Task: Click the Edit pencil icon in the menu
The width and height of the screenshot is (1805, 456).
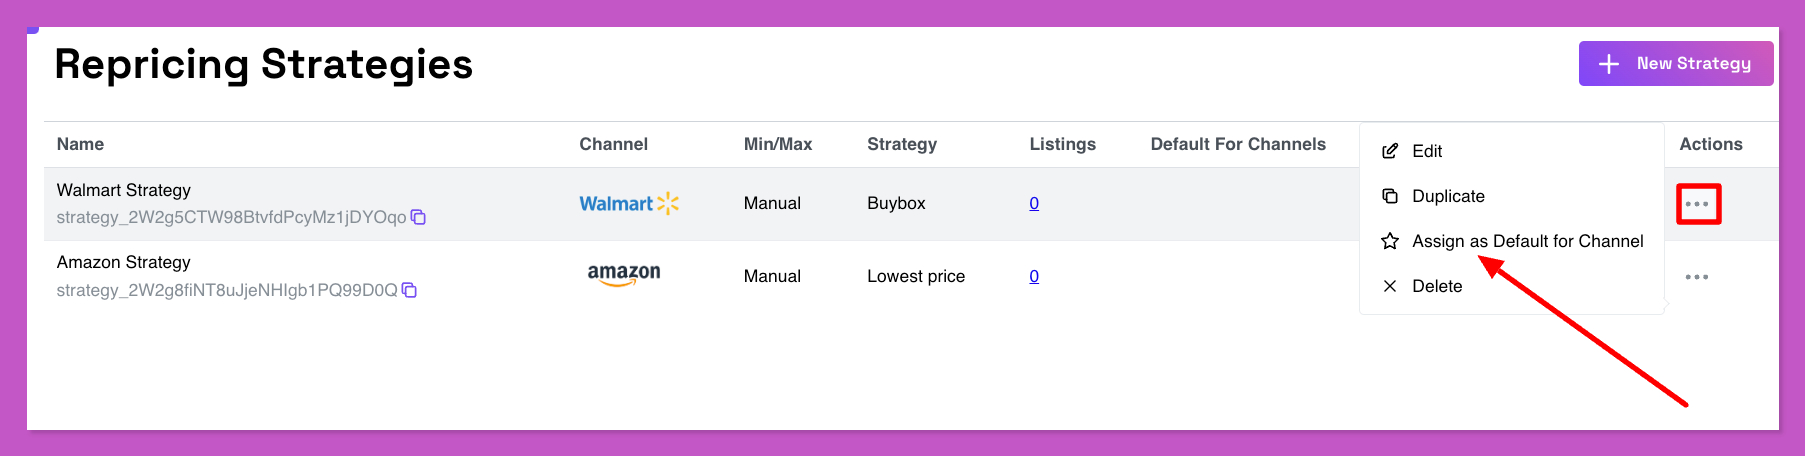Action: (x=1390, y=151)
